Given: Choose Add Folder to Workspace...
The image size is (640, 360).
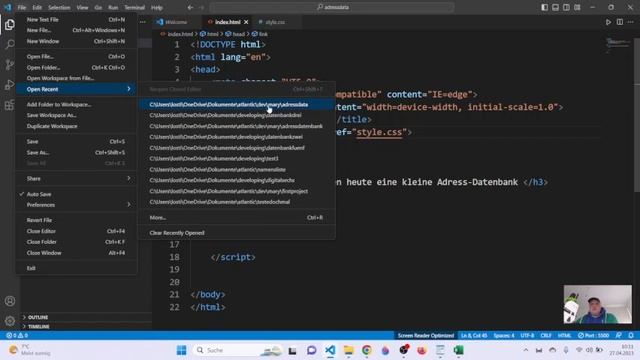Looking at the screenshot, I should [76, 104].
